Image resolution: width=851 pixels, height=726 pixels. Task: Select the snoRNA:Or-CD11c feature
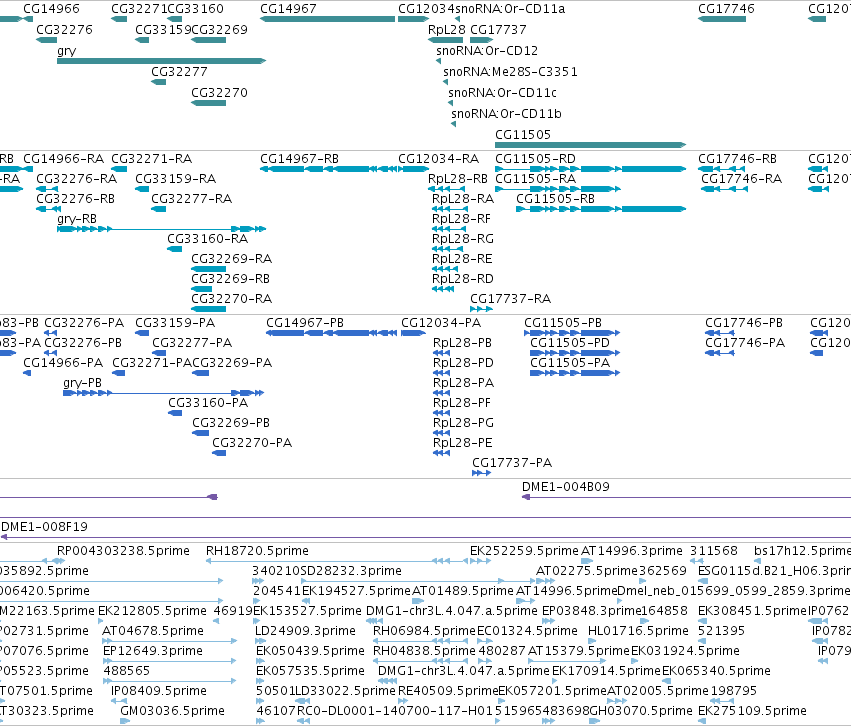click(x=450, y=103)
